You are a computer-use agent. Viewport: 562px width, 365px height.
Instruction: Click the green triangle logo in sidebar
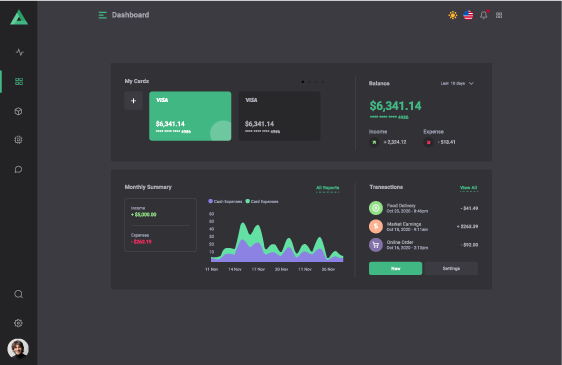tap(19, 18)
